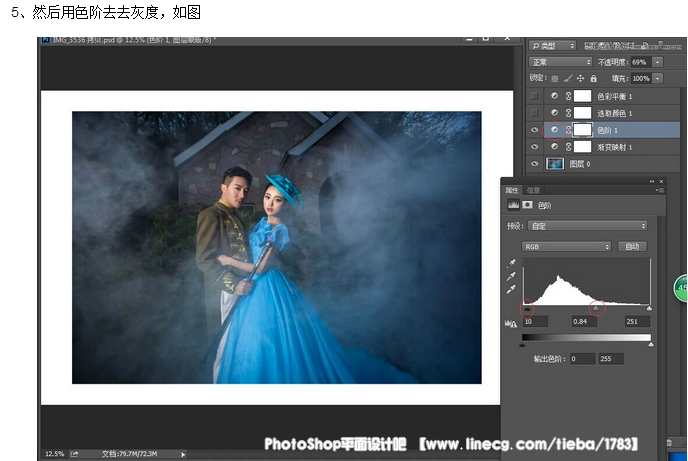The image size is (688, 461).
Task: Open the layer filter 类型 dropdown
Action: 552,46
